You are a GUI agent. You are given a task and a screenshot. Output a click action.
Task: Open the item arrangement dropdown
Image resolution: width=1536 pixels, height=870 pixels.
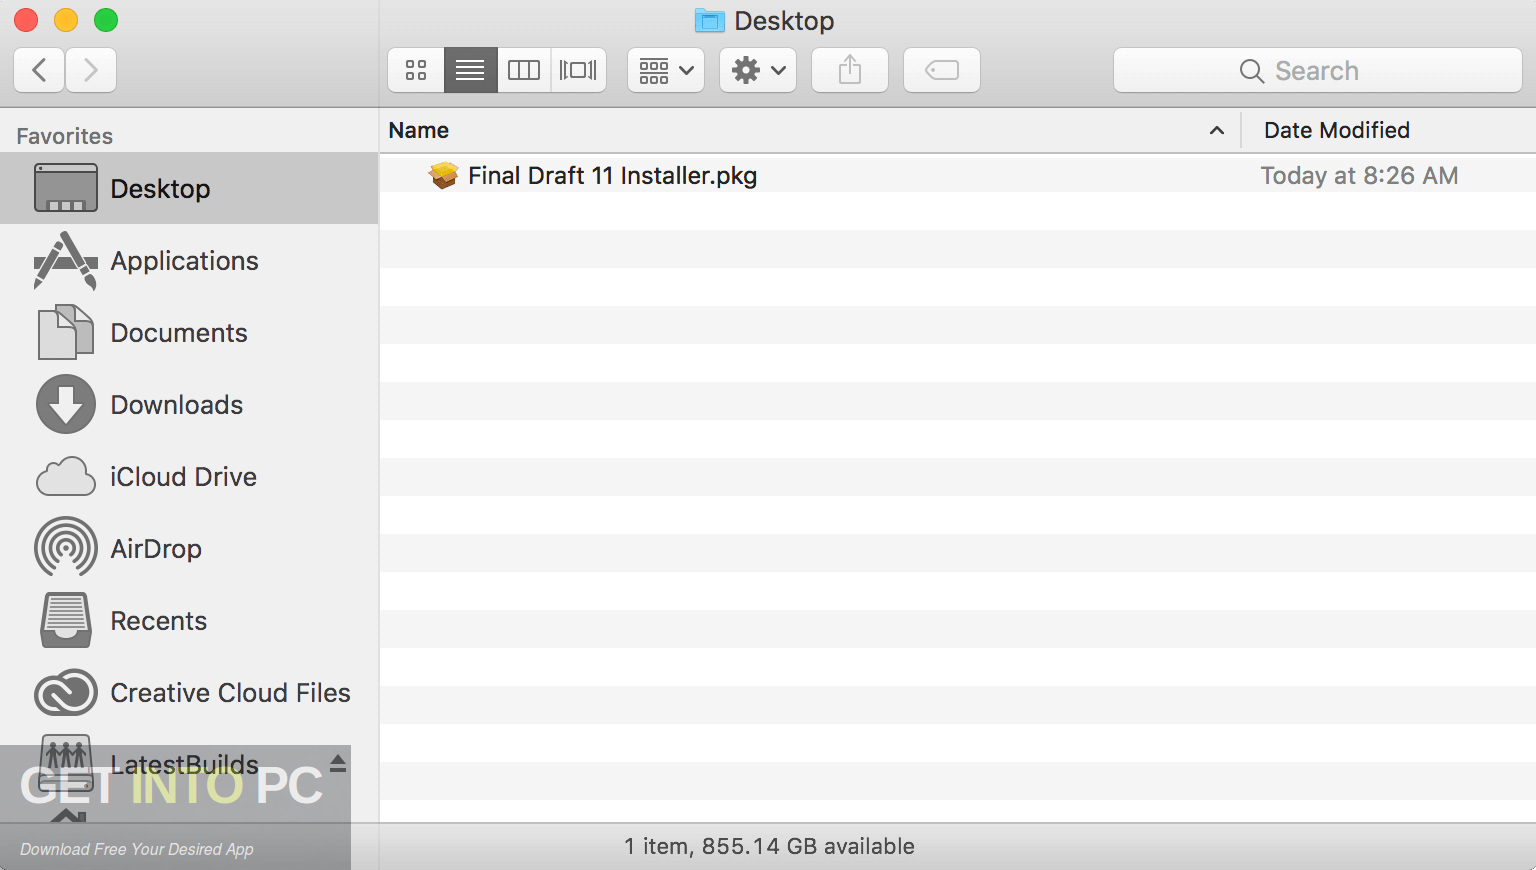coord(666,70)
